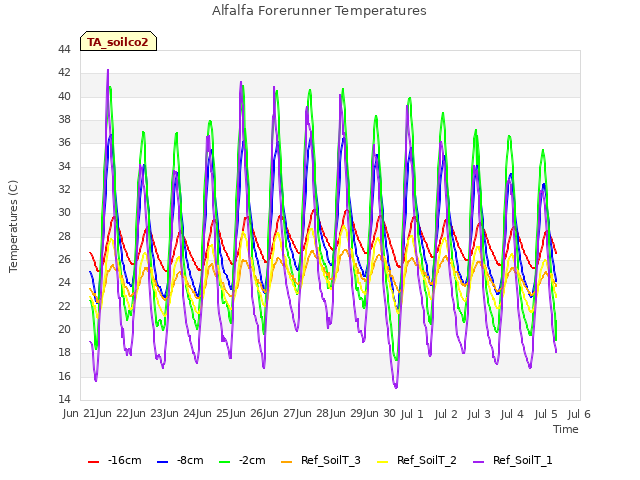
Task: Click the 36 y-axis tick label
Action: (64, 143)
